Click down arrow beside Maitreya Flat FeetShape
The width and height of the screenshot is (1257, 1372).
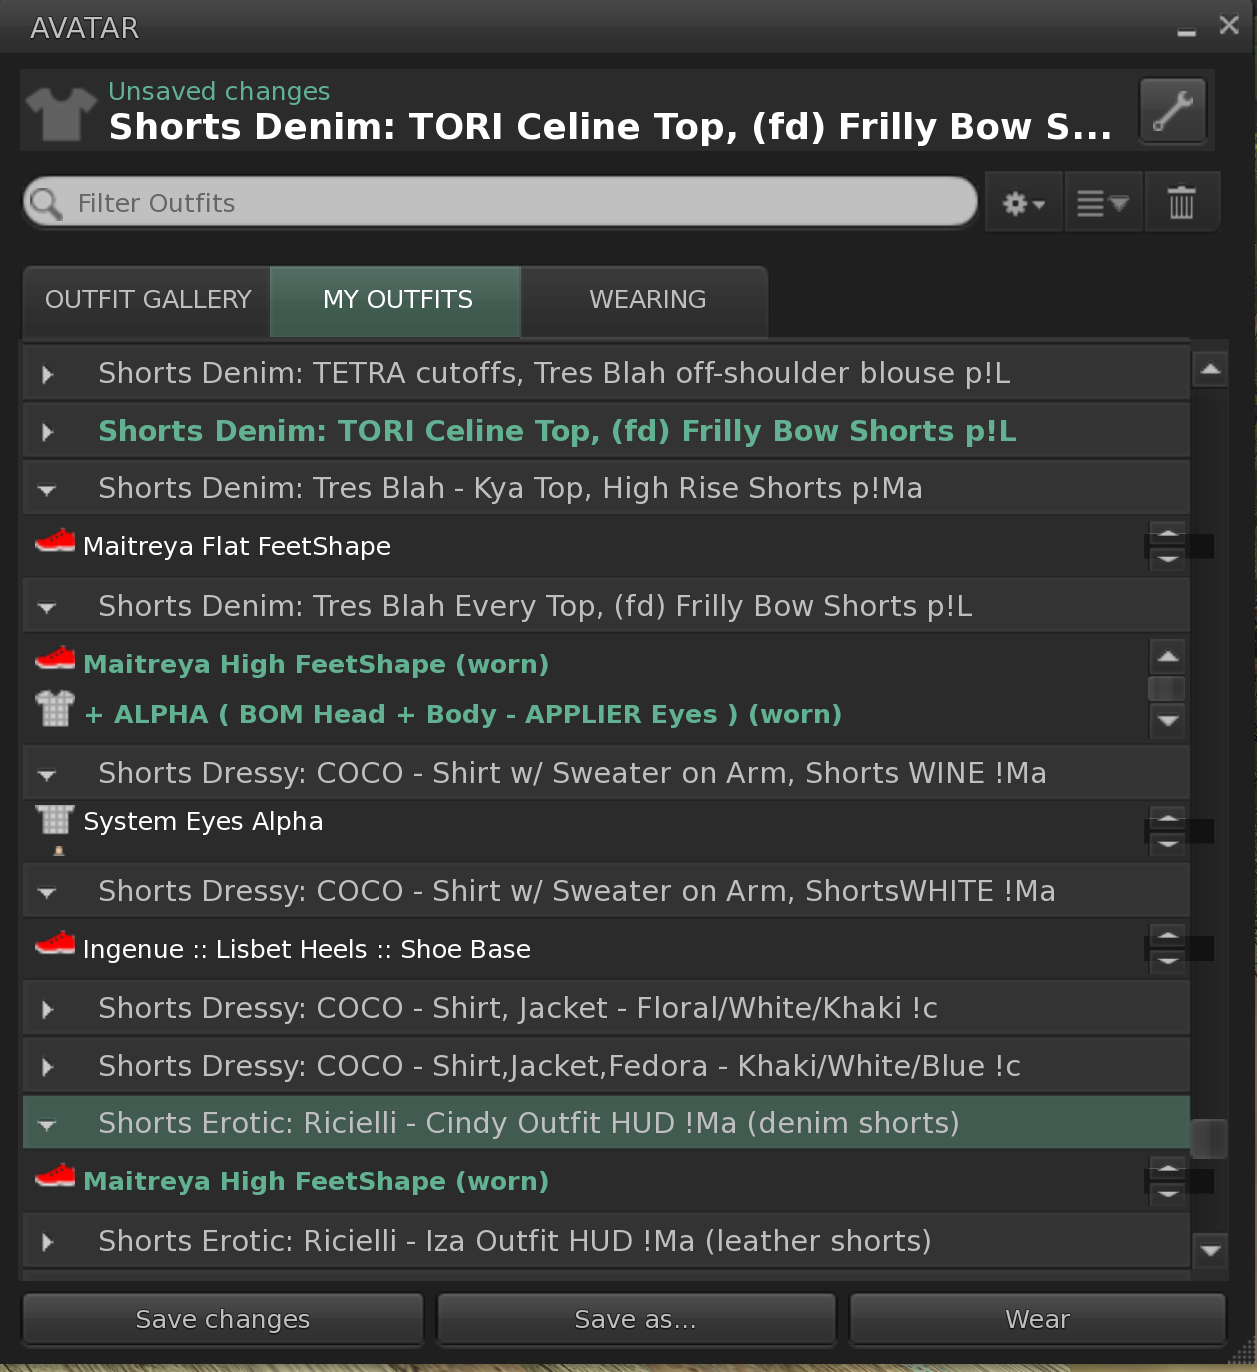(x=1167, y=558)
